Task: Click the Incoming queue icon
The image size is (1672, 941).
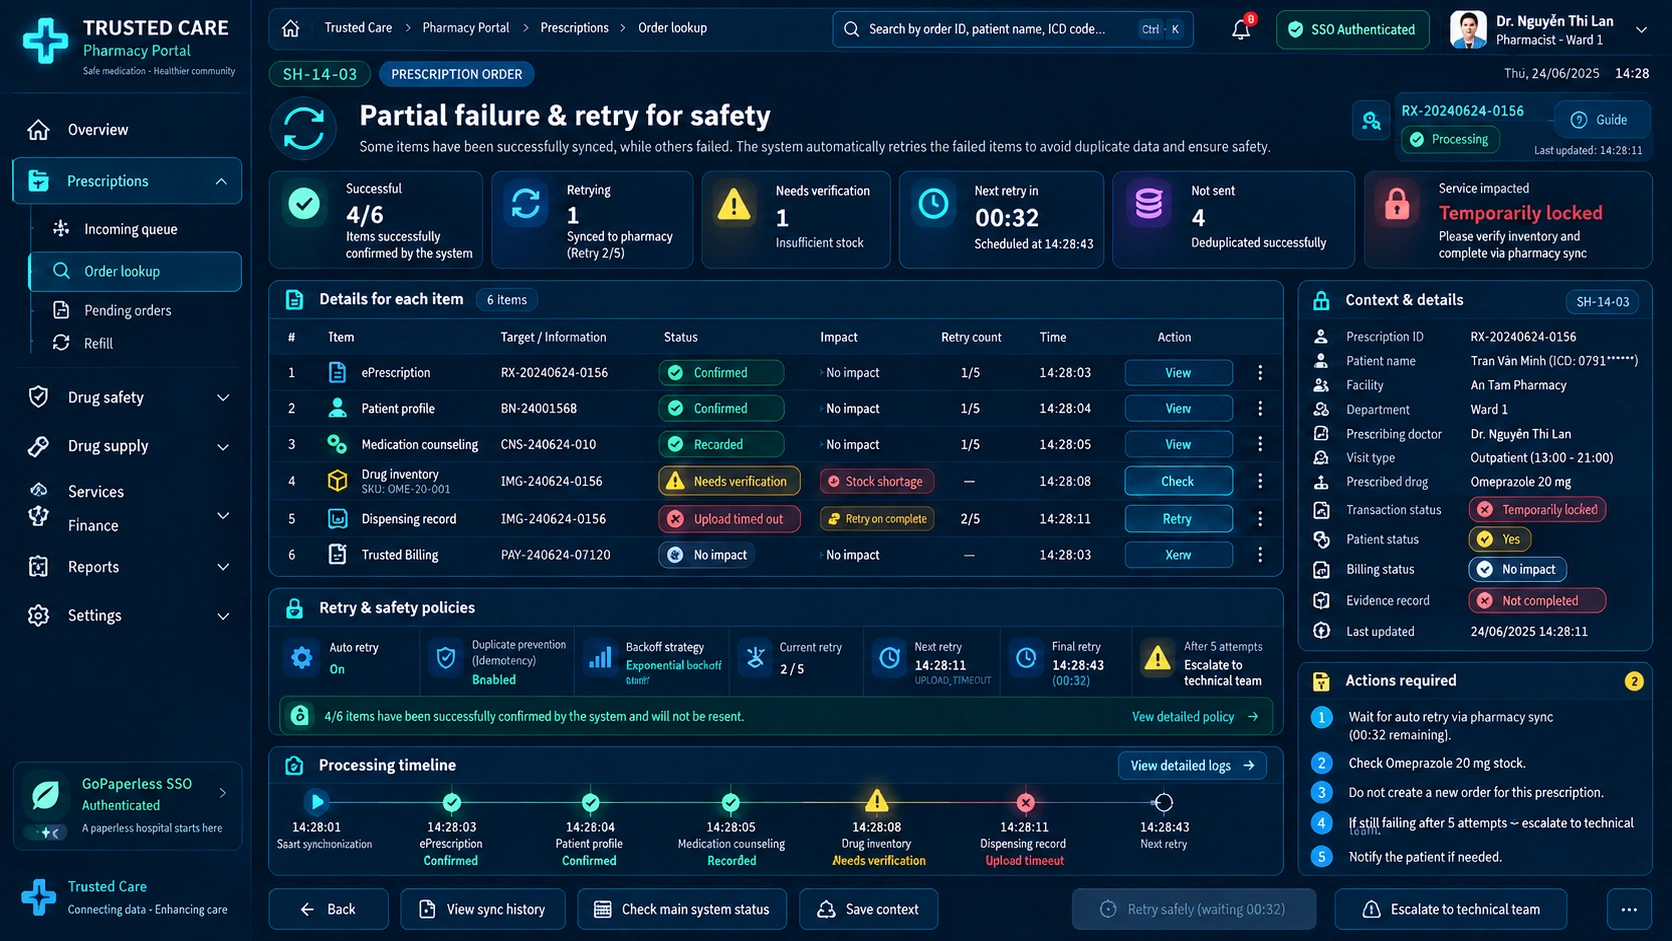Action: pyautogui.click(x=61, y=229)
